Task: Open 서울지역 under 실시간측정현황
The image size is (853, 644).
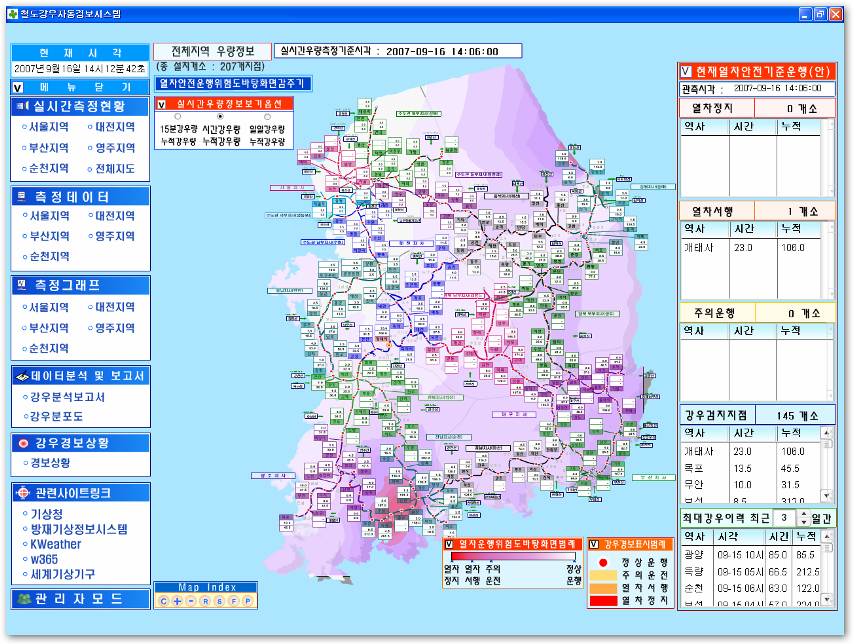Action: (48, 128)
